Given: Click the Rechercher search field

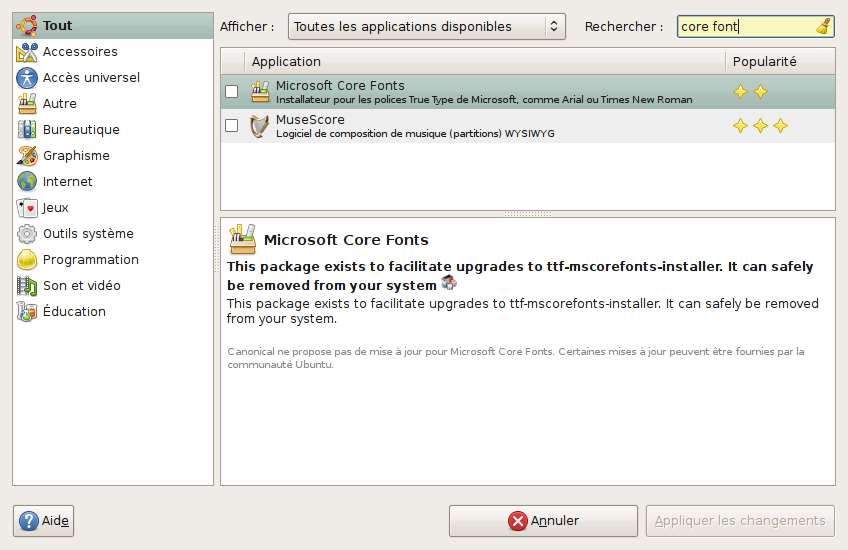Looking at the screenshot, I should pos(755,26).
